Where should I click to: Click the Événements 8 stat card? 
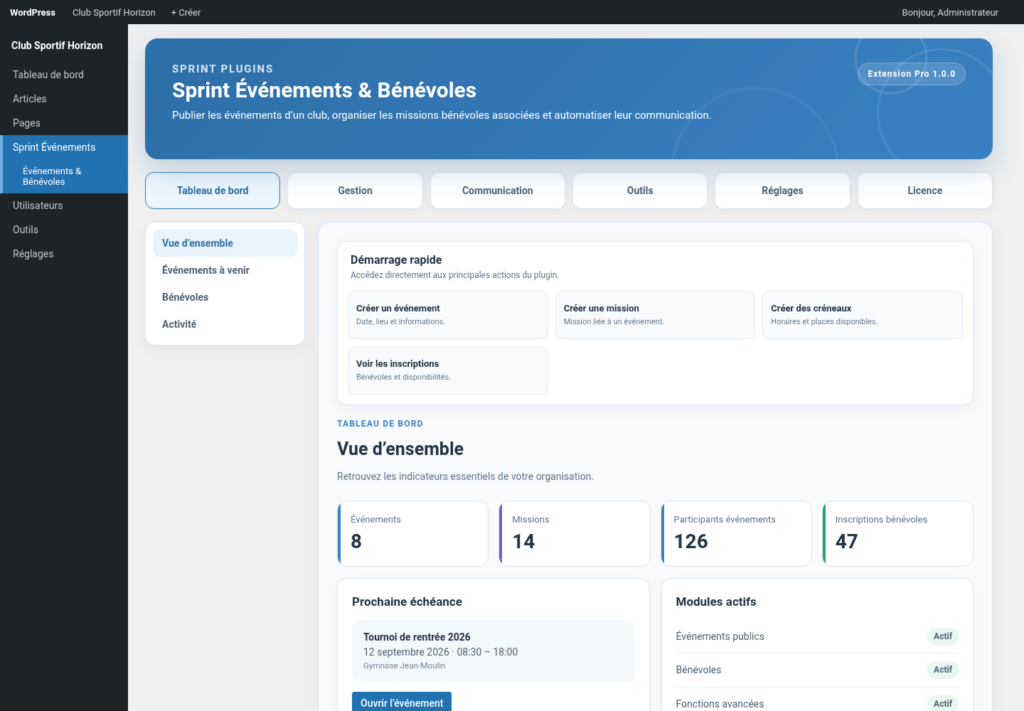413,533
